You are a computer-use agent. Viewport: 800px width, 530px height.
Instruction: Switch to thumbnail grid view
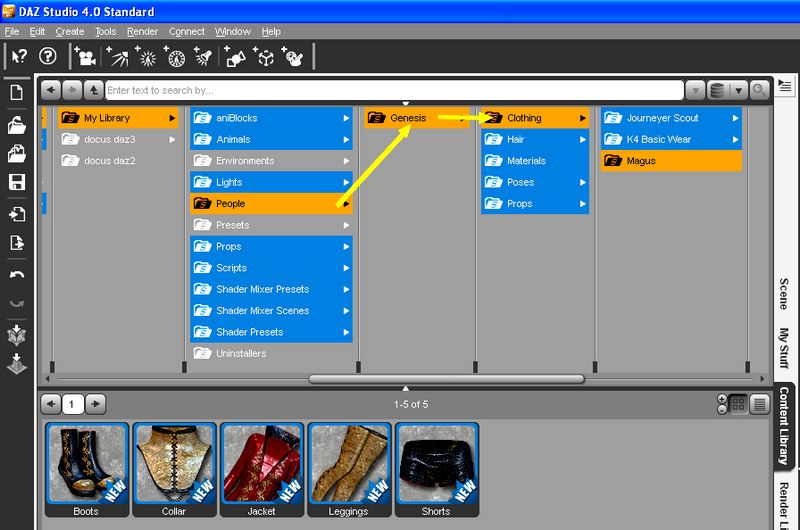pos(738,405)
